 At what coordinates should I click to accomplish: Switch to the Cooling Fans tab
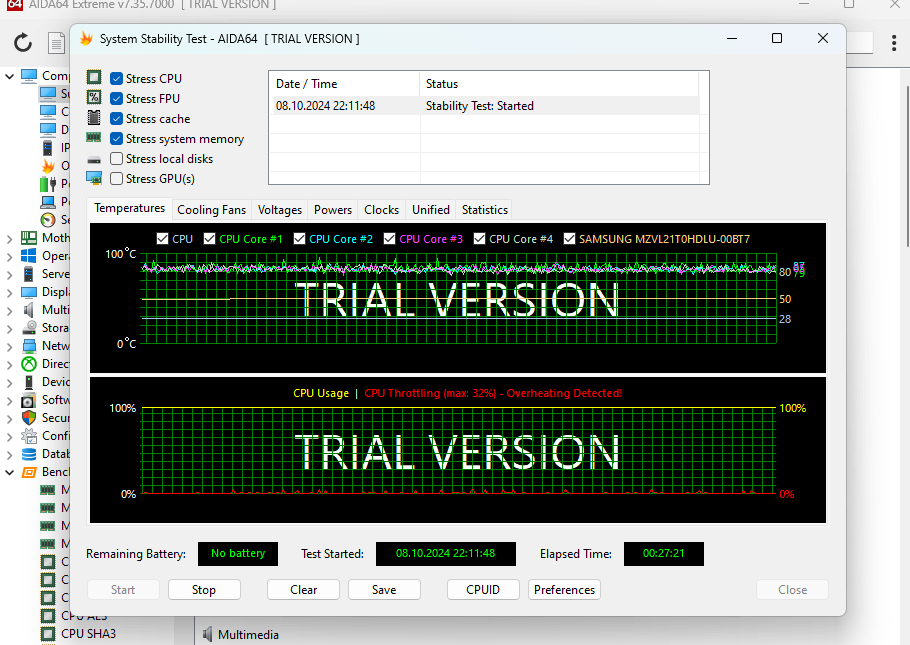pos(211,210)
